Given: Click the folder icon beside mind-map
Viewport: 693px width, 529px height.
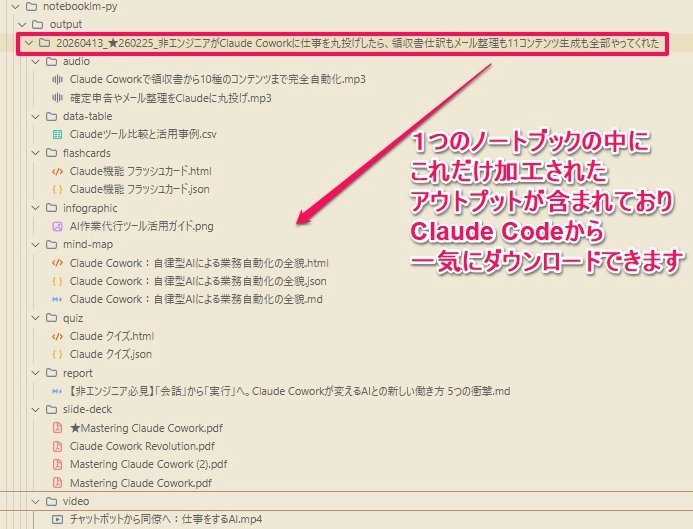Looking at the screenshot, I should (51, 244).
